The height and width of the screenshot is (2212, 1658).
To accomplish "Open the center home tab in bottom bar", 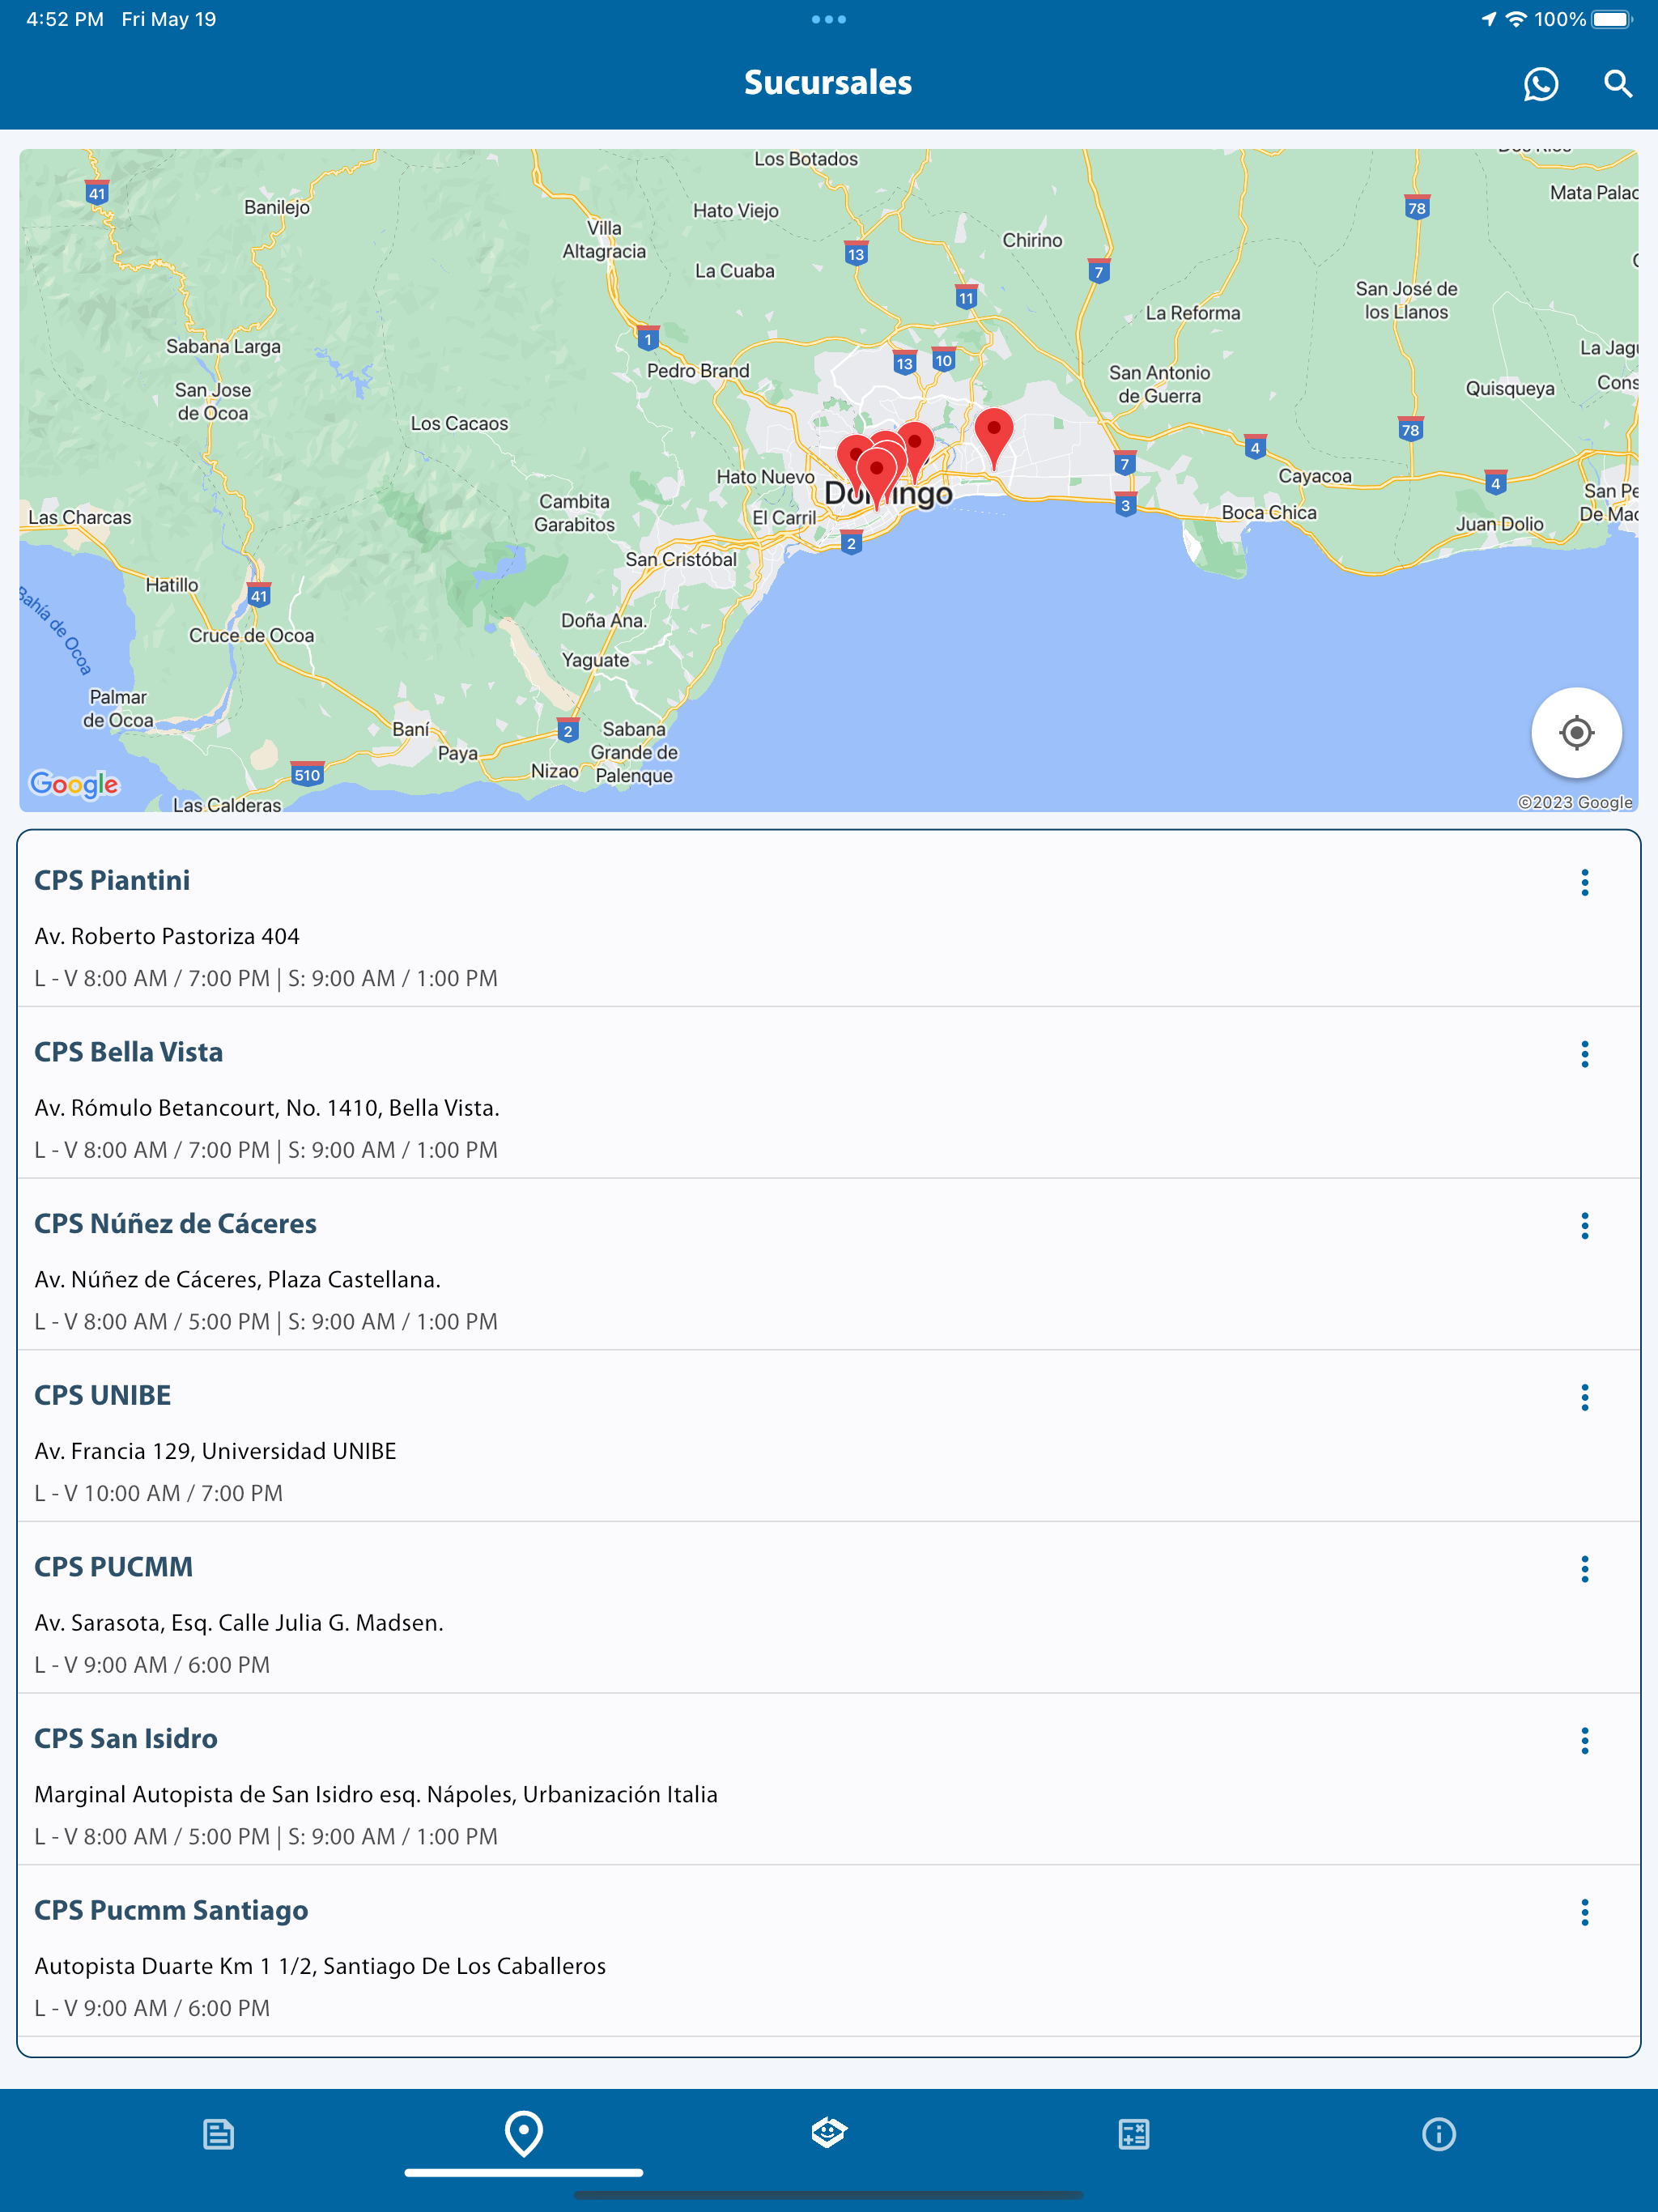I will (x=829, y=2133).
